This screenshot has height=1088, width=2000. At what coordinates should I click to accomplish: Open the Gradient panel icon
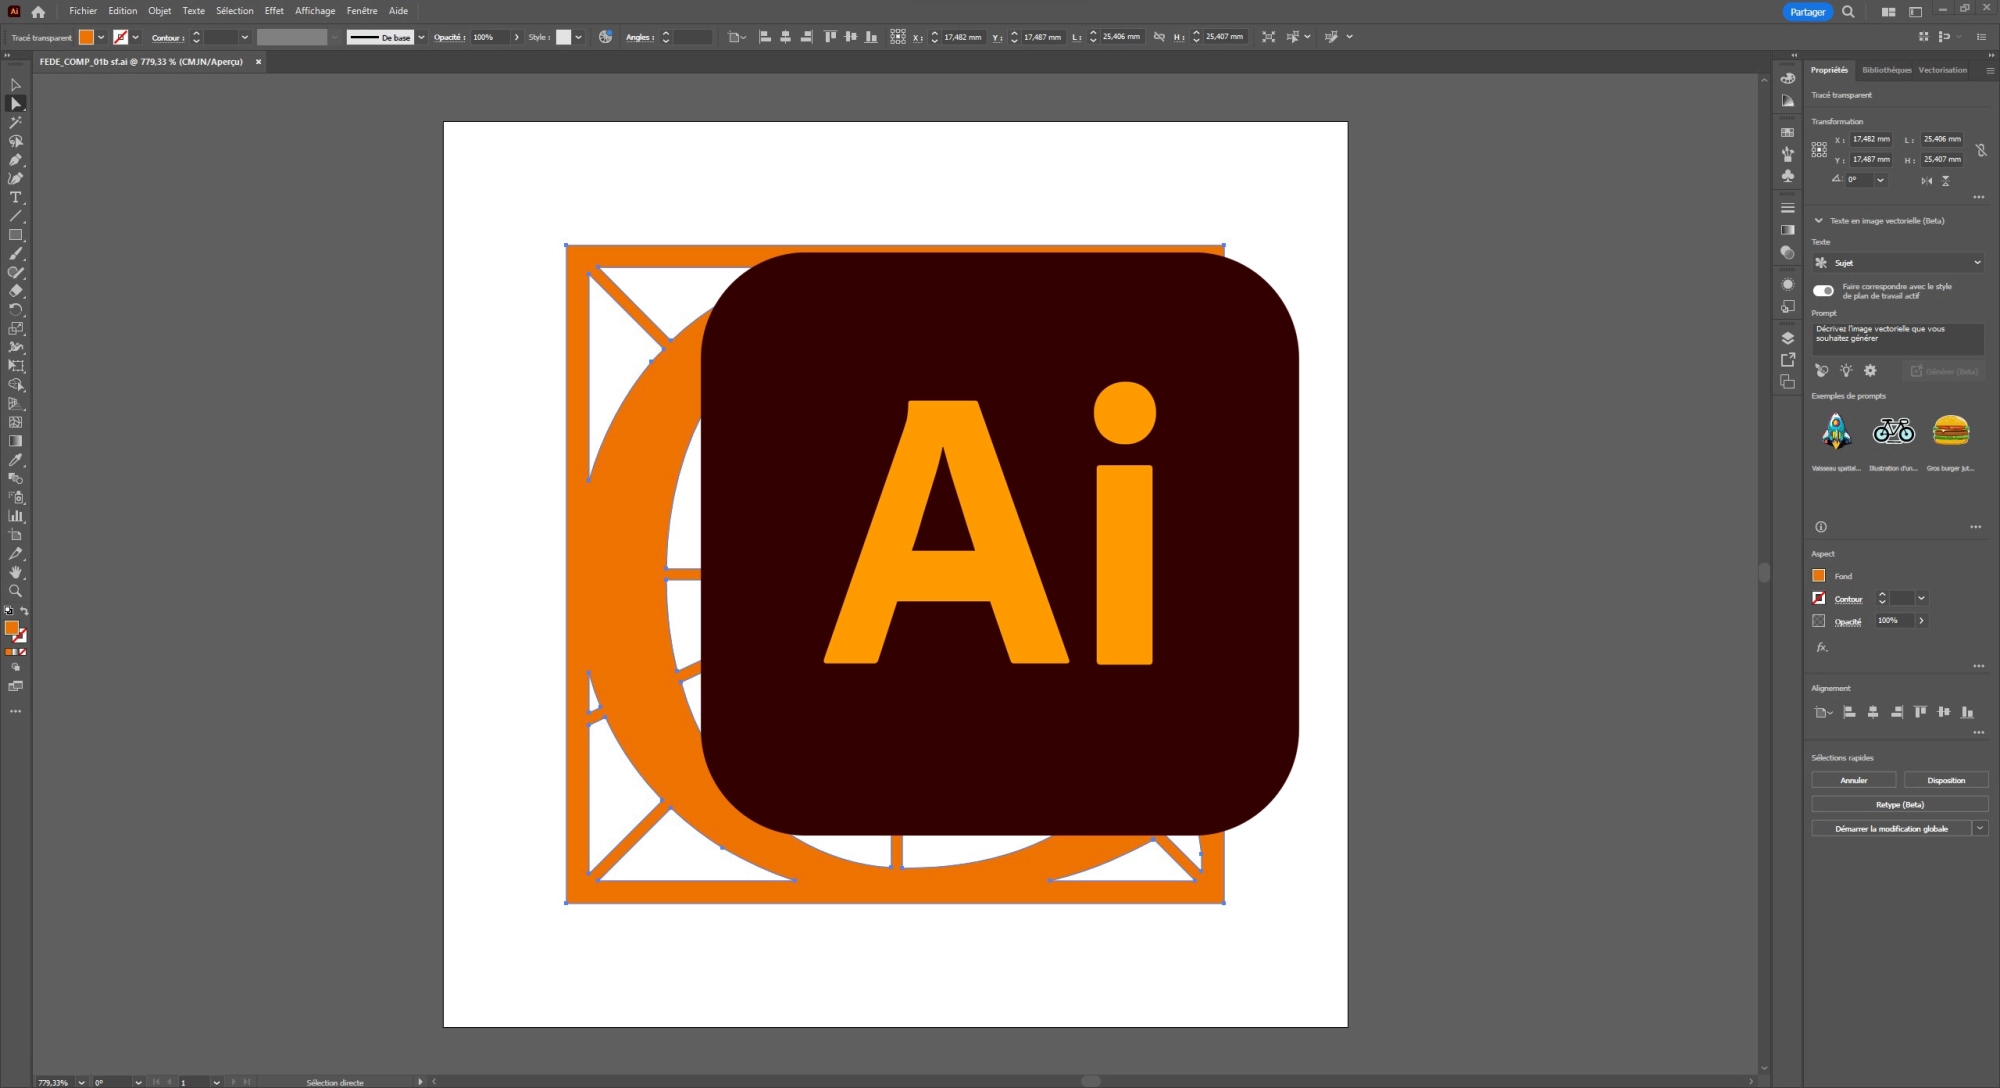(1788, 230)
